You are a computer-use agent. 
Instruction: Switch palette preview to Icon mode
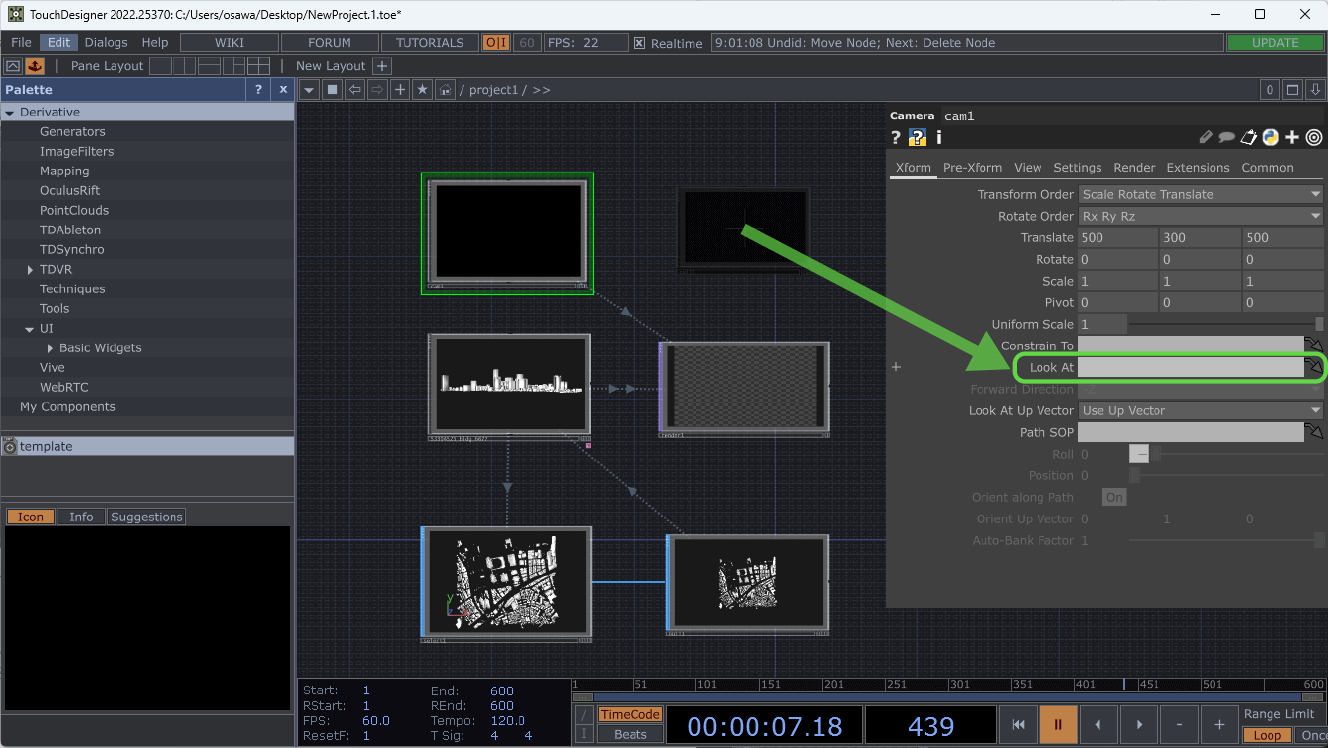pyautogui.click(x=31, y=517)
